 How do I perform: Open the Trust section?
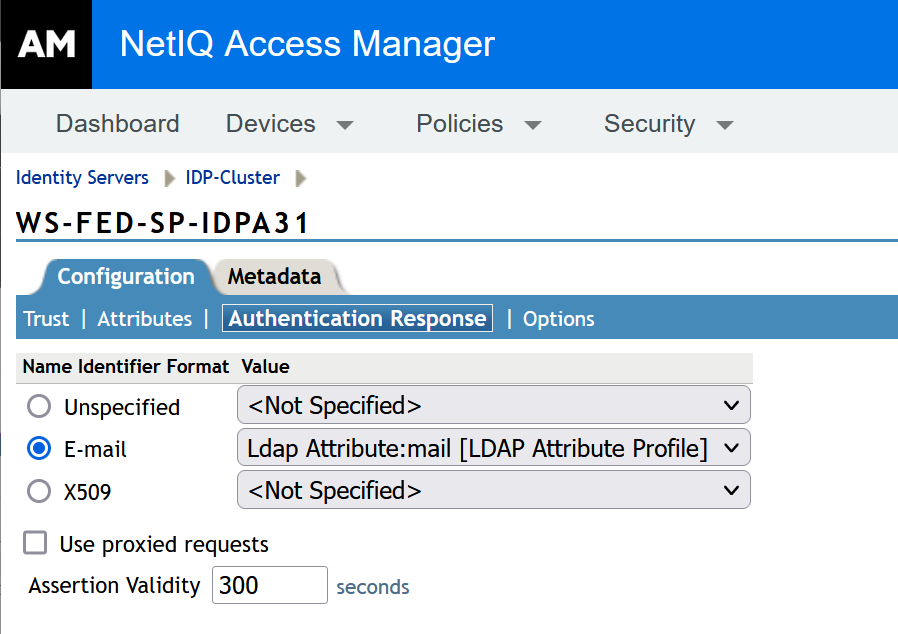point(46,318)
